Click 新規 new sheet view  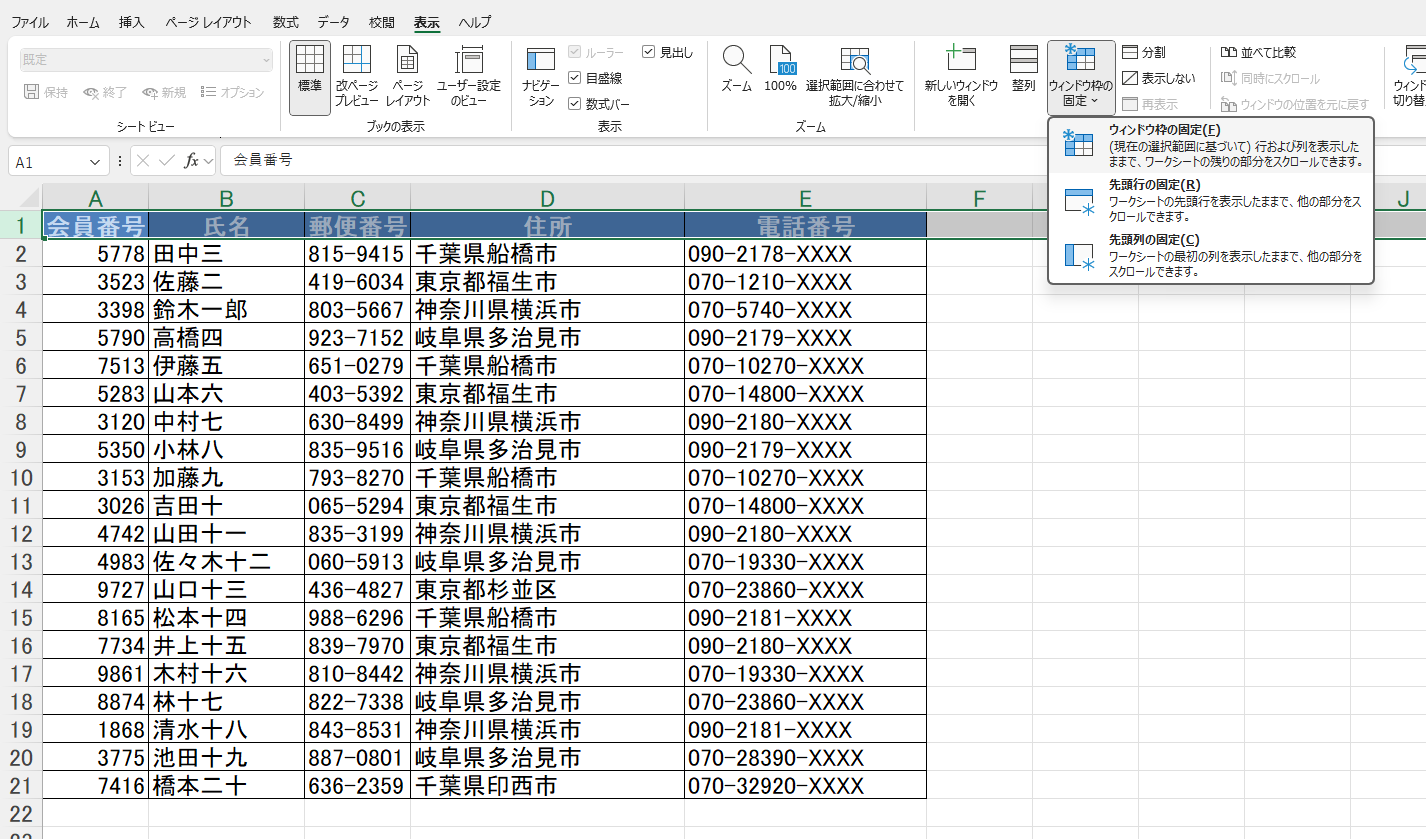[x=164, y=92]
